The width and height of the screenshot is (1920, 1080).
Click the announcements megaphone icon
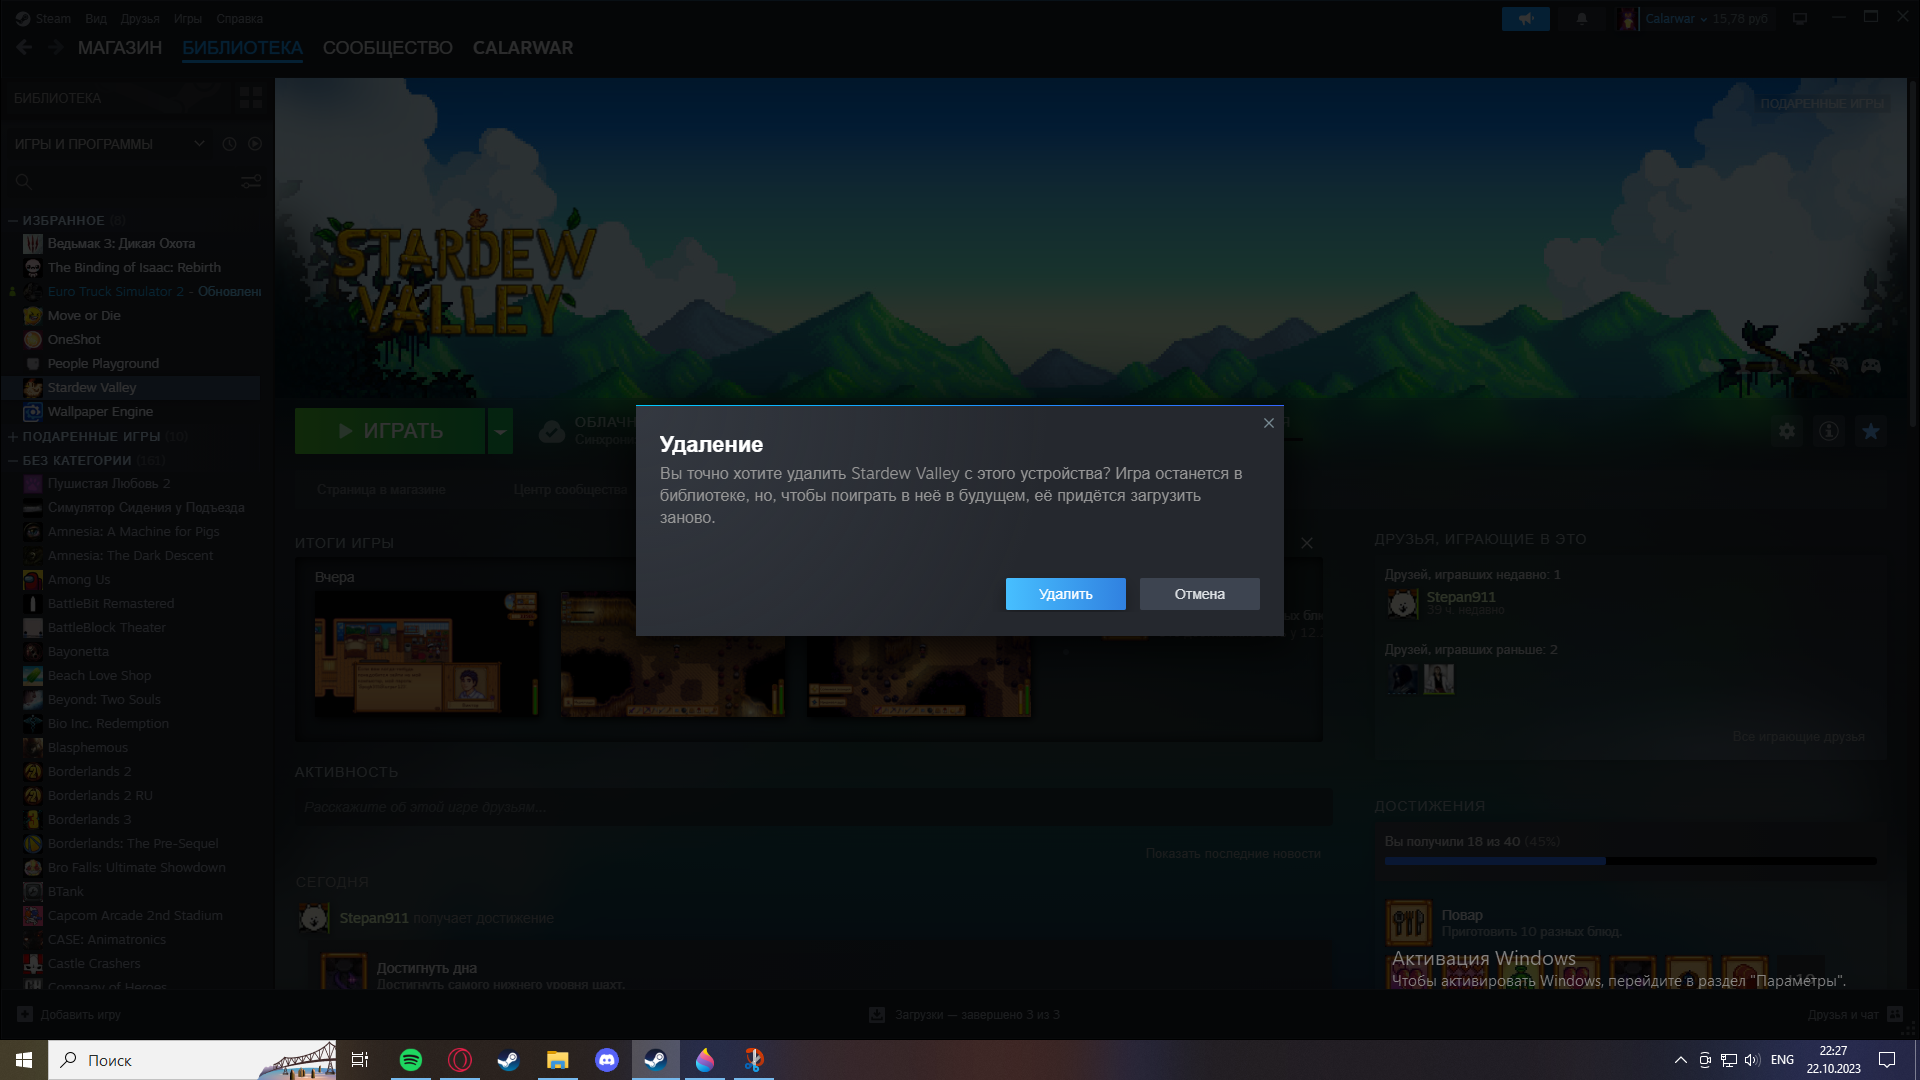coord(1525,19)
